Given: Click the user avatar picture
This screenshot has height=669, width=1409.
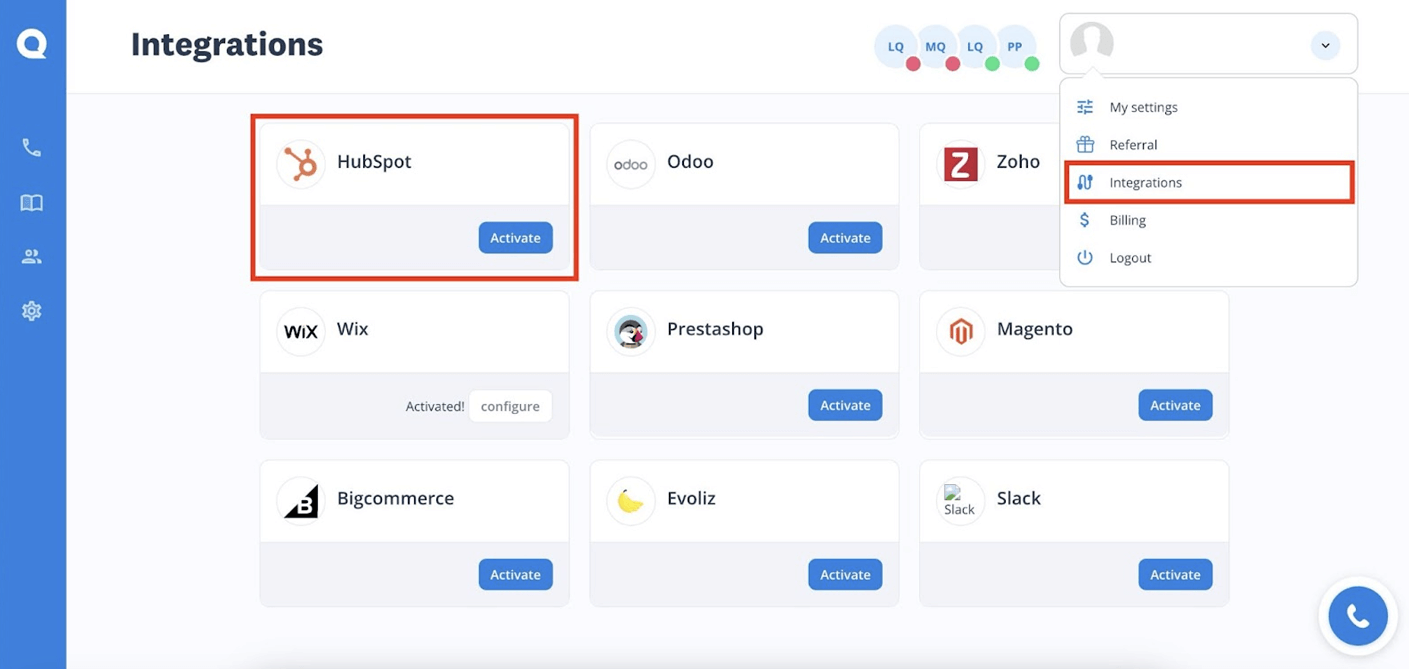Looking at the screenshot, I should click(1091, 44).
